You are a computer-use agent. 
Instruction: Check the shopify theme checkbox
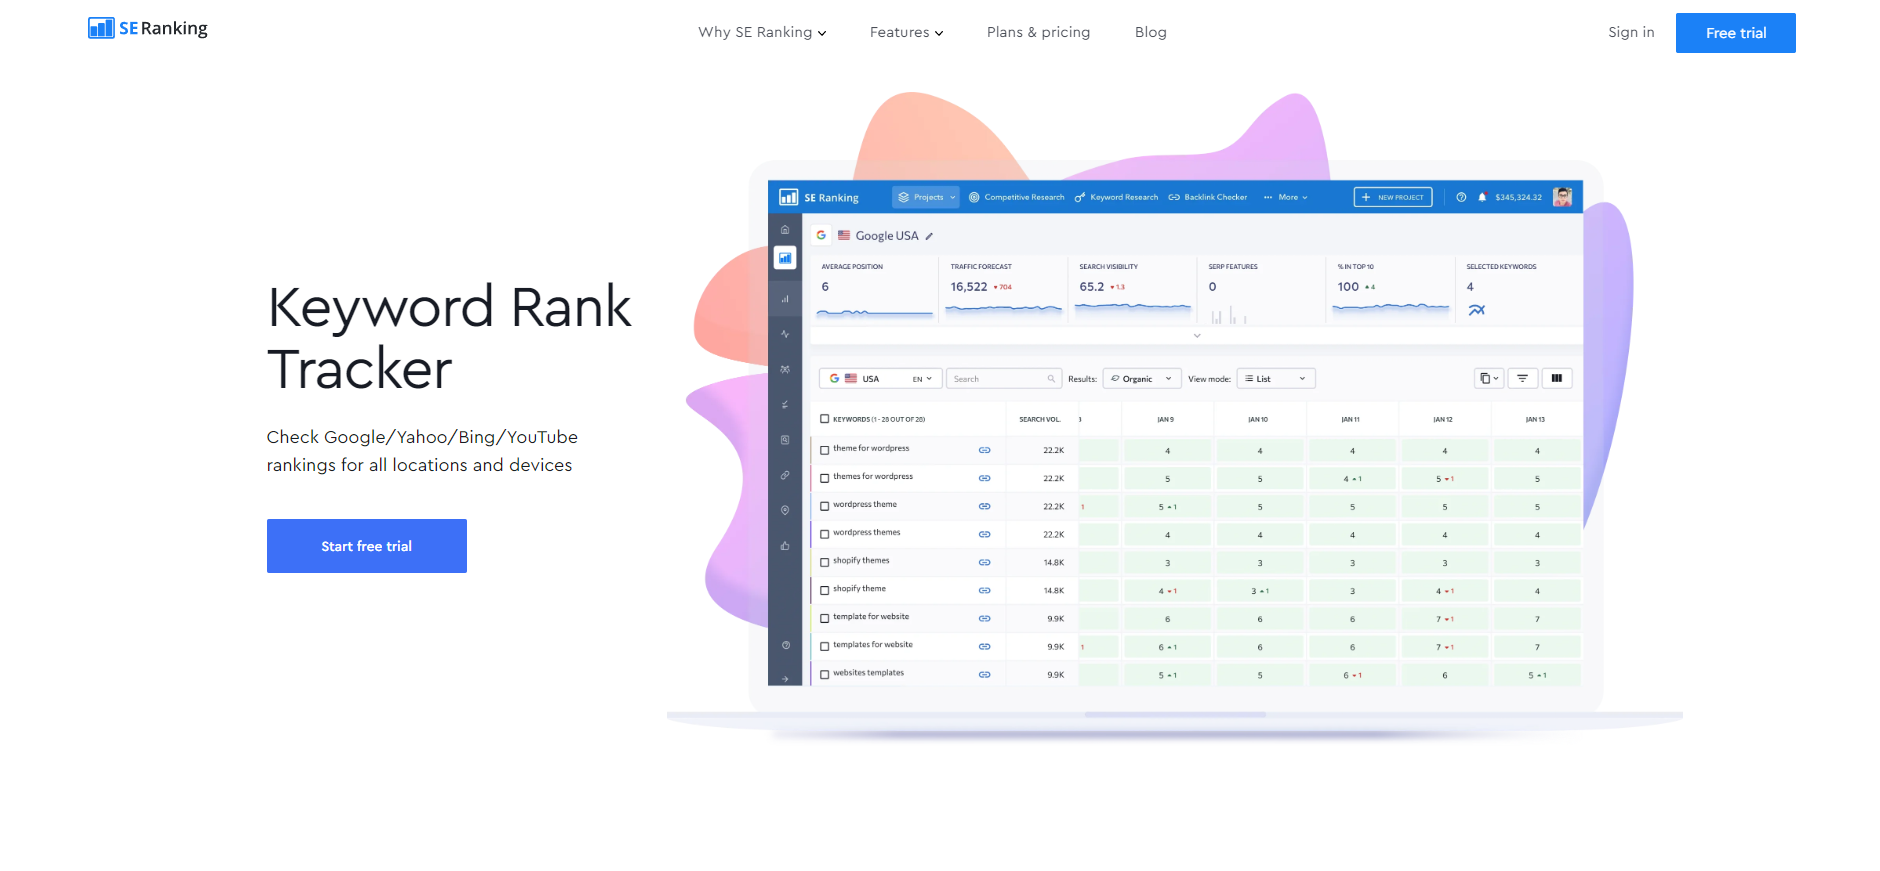[x=824, y=590]
